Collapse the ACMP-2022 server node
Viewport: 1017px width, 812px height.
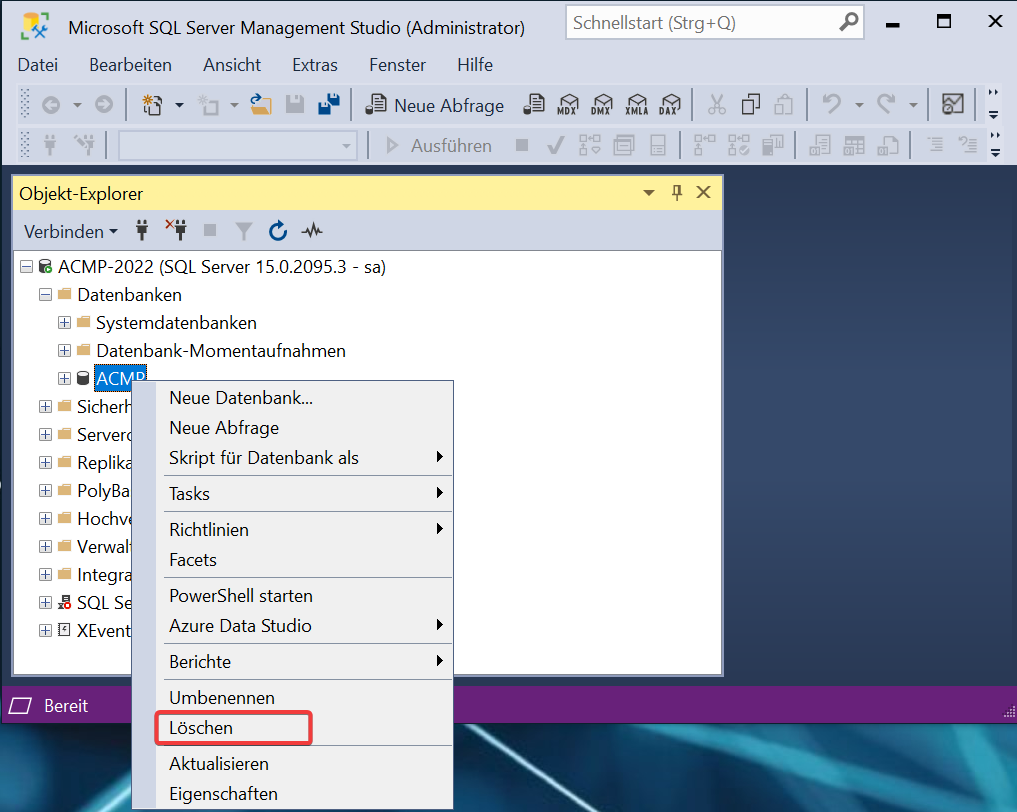pyautogui.click(x=27, y=267)
